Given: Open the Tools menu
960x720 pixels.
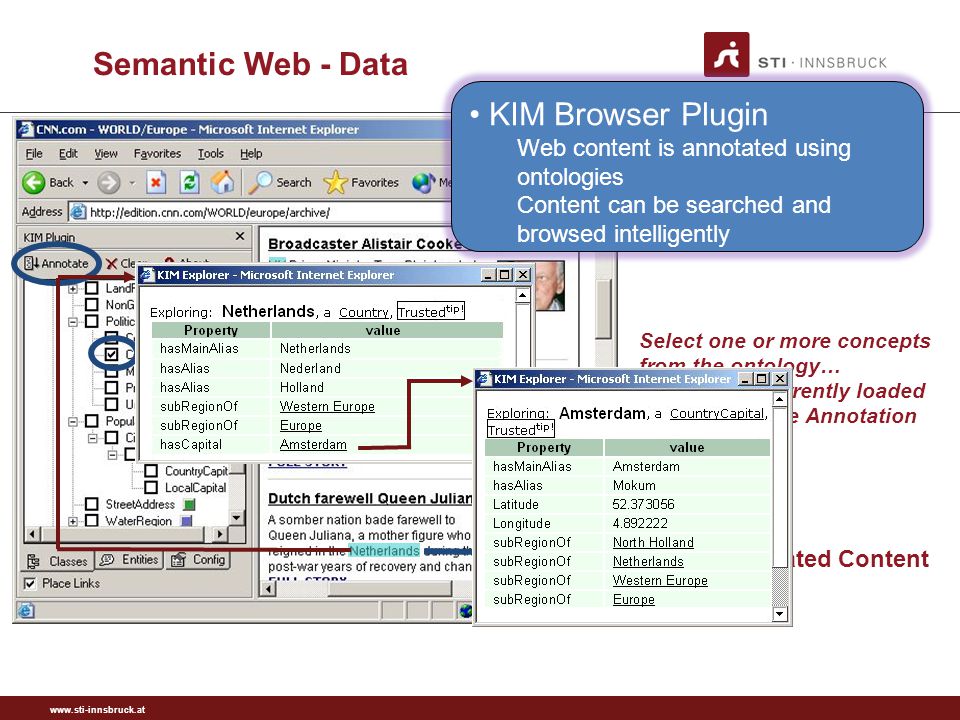Looking at the screenshot, I should (211, 154).
